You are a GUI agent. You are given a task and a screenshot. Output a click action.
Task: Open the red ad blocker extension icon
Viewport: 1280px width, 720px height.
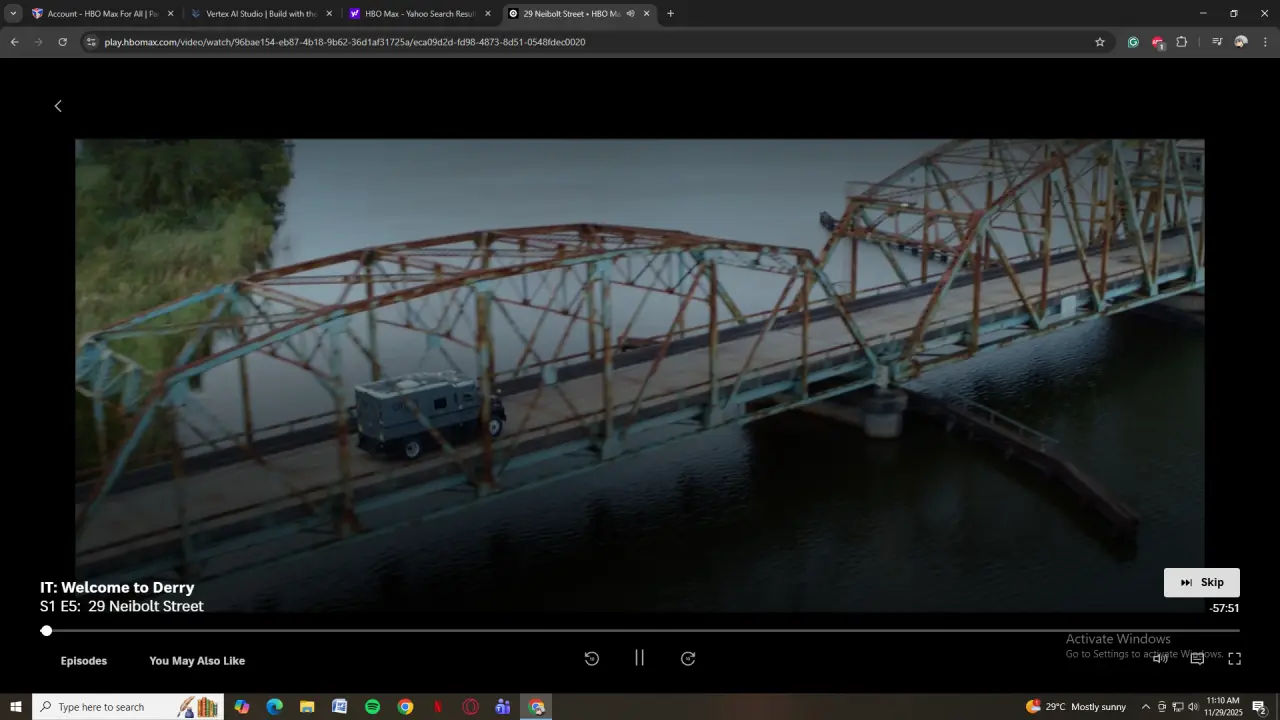click(x=1157, y=42)
